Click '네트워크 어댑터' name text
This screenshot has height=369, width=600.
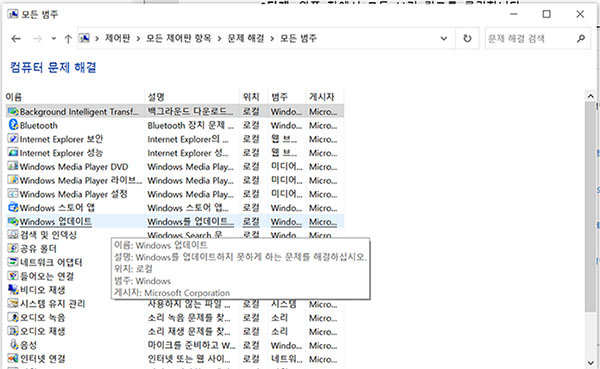point(51,263)
